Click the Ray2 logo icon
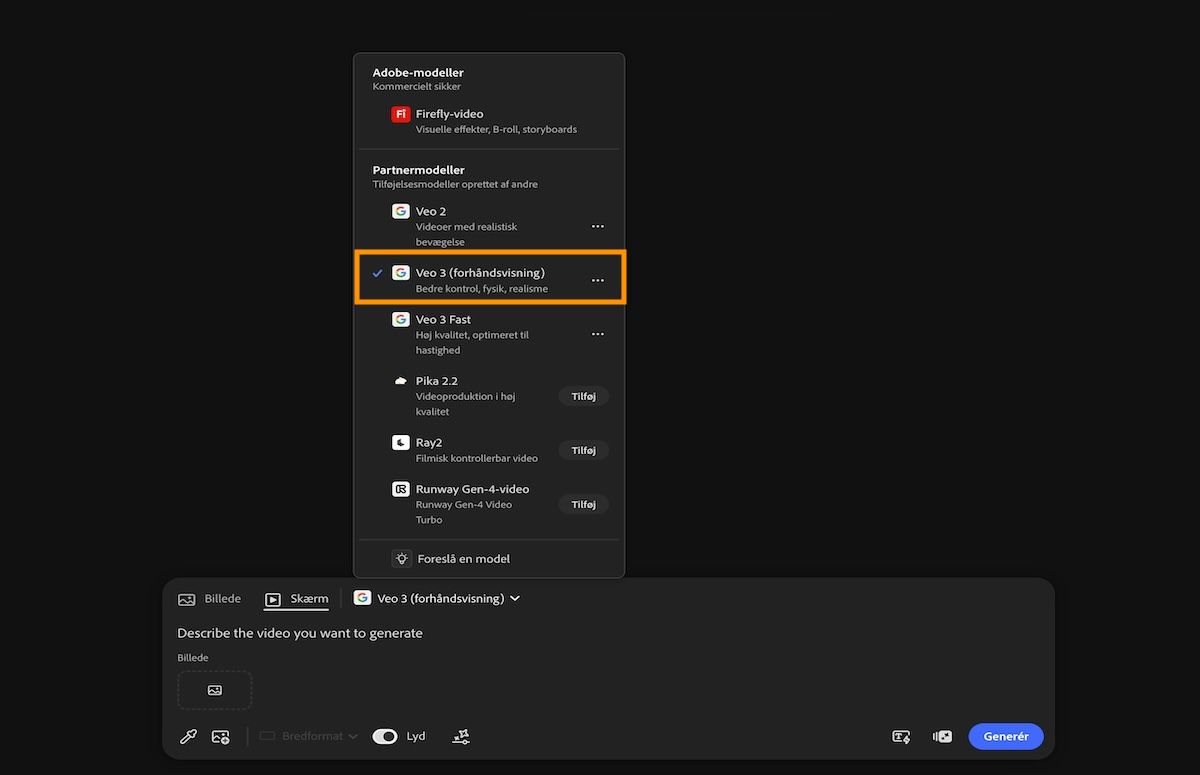The width and height of the screenshot is (1200, 775). (401, 442)
